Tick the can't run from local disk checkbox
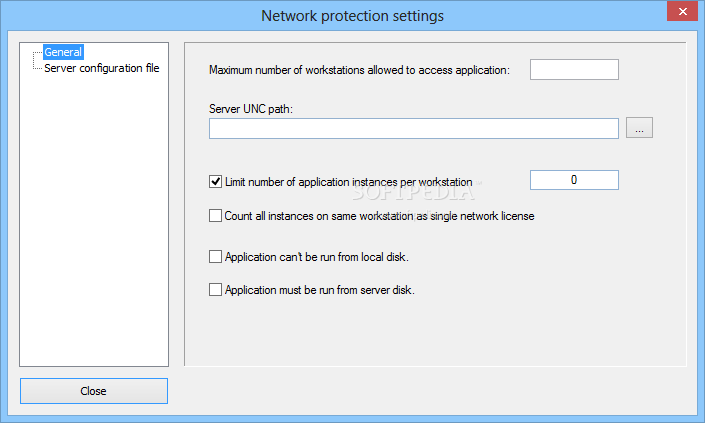Viewport: 705px width, 423px height. (x=215, y=257)
